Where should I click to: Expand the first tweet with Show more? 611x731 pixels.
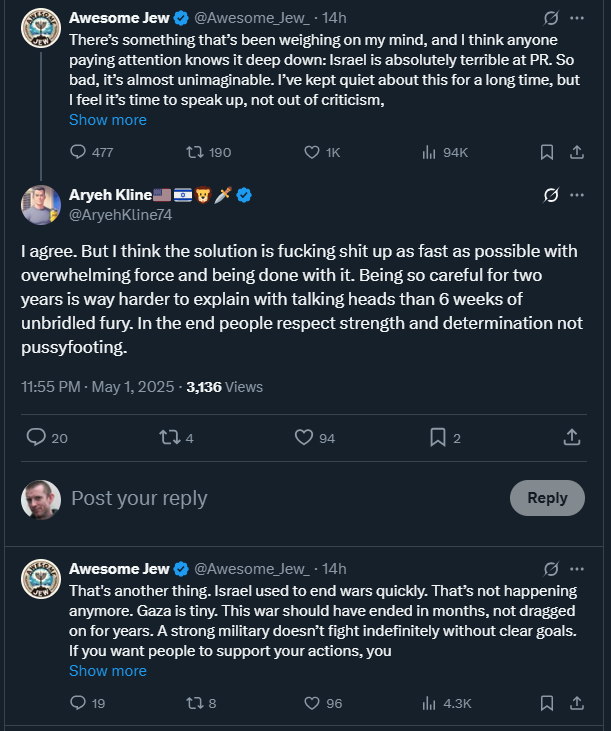(x=107, y=120)
